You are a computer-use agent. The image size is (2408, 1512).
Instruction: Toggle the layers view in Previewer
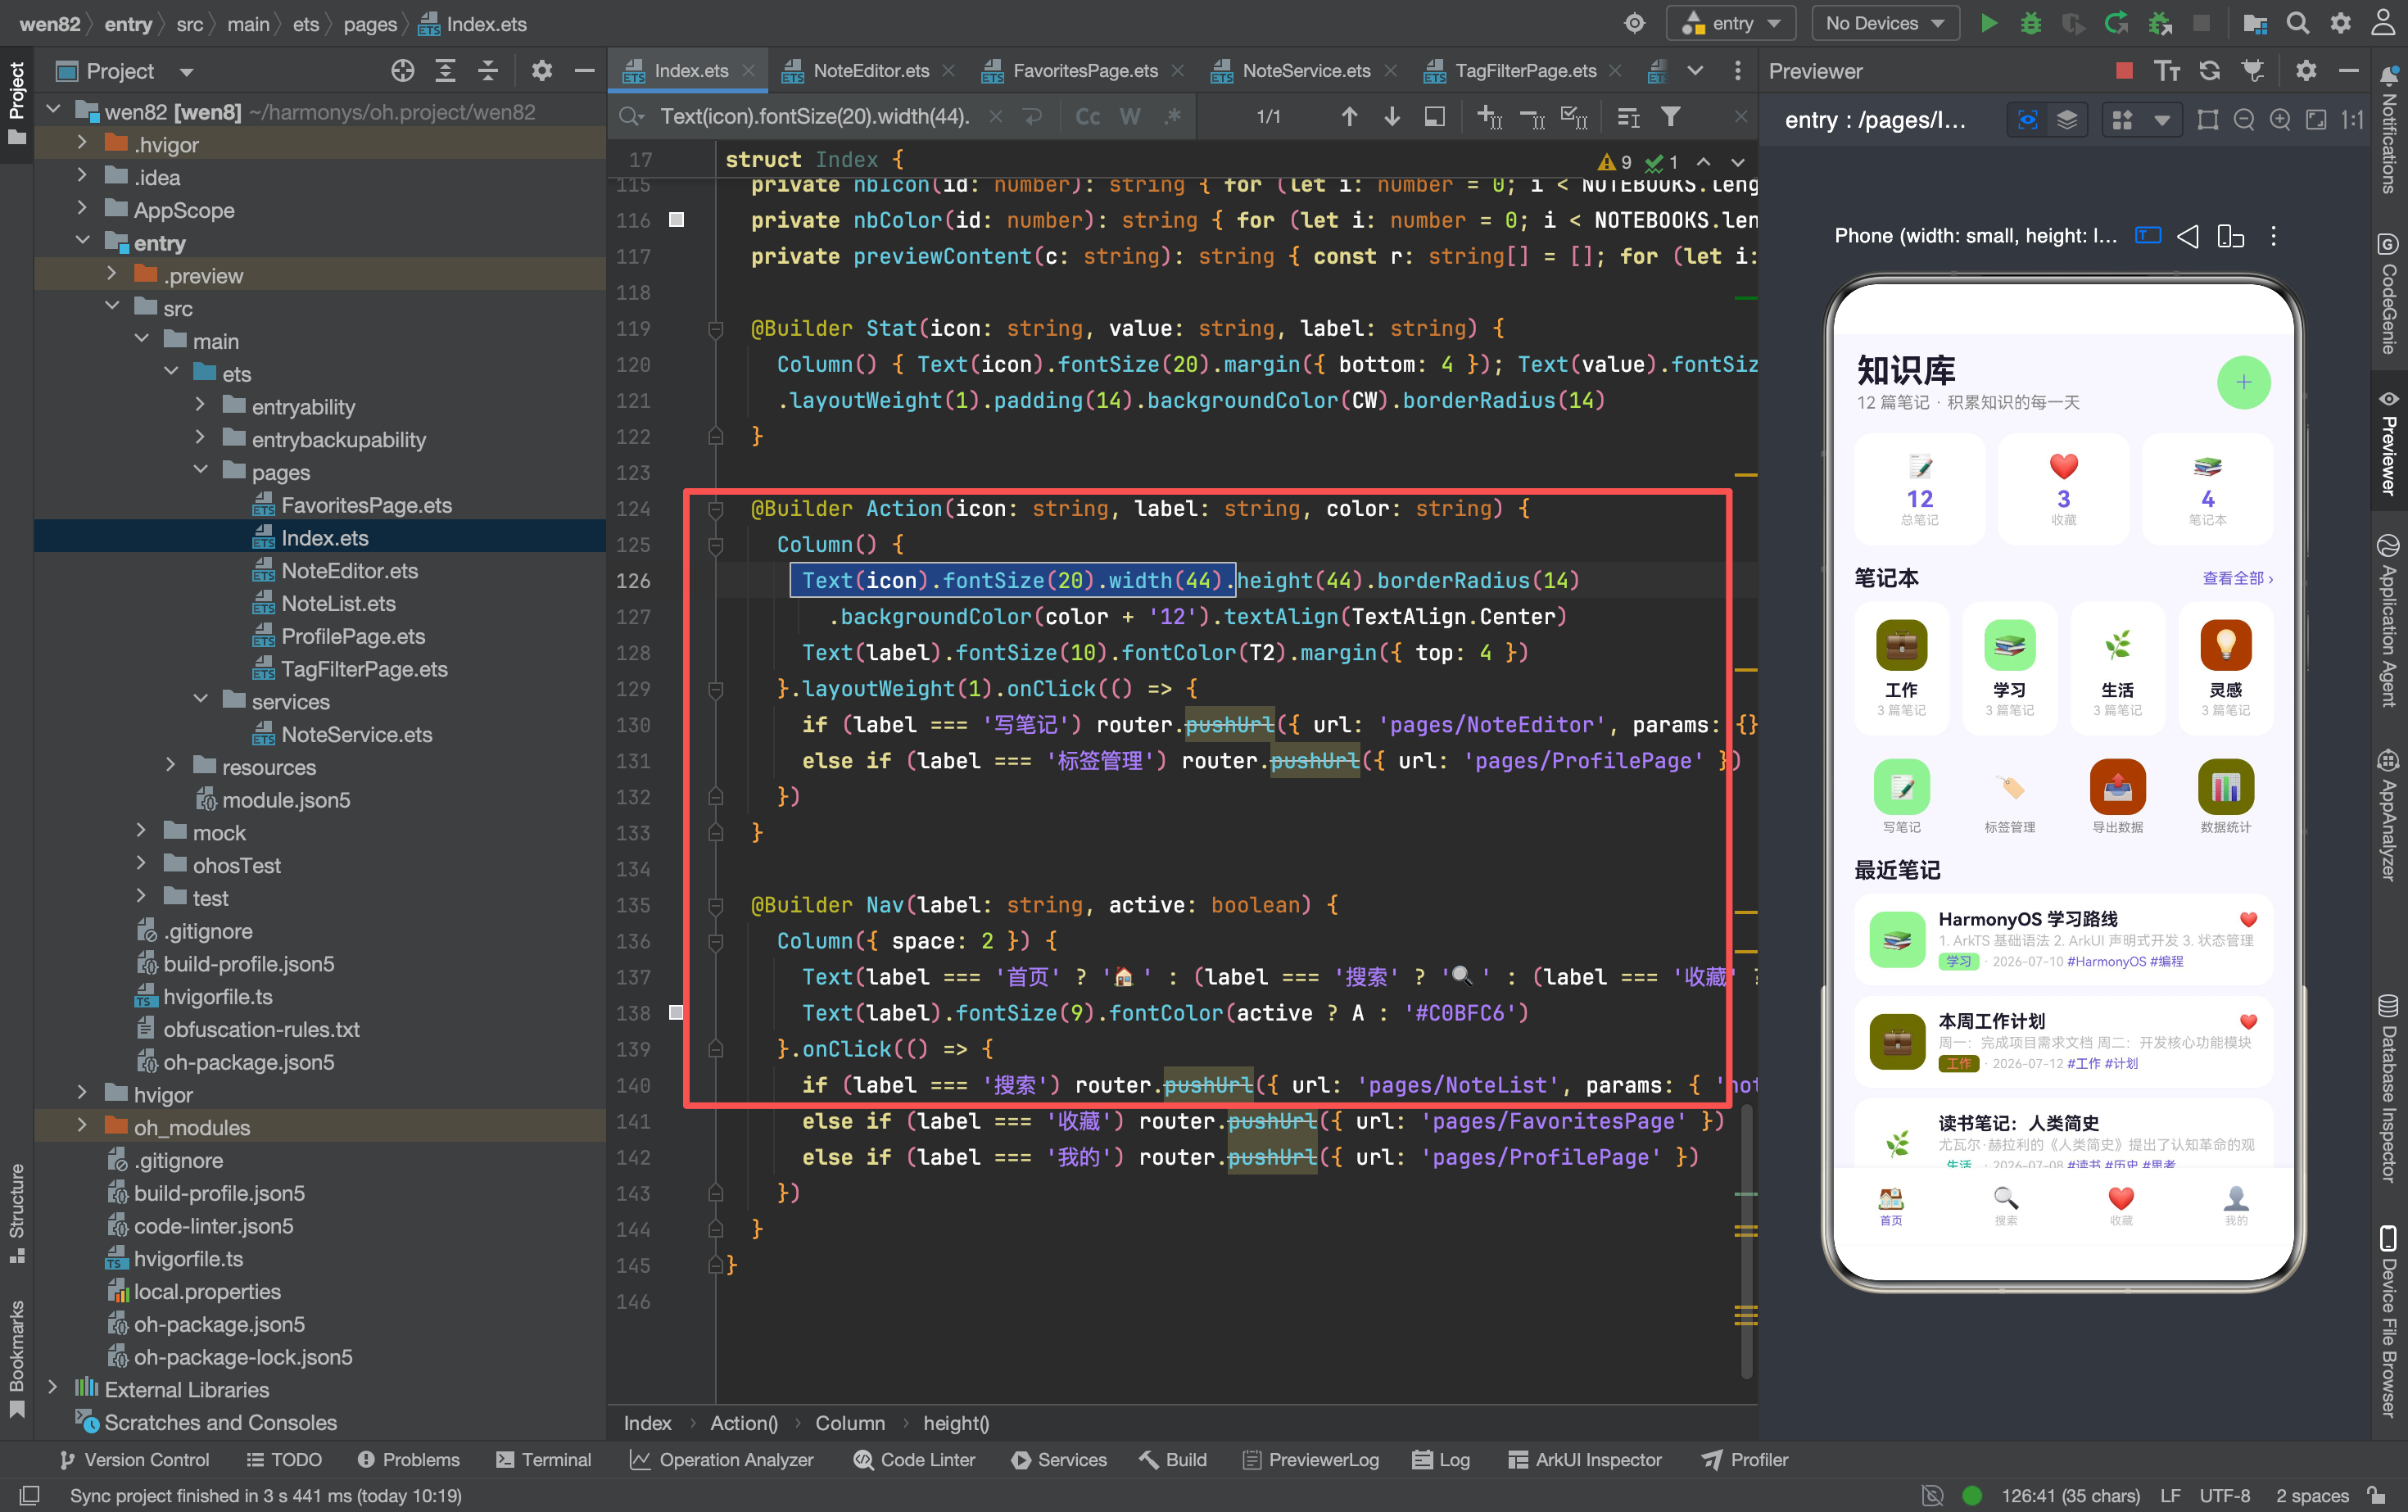coord(2067,120)
